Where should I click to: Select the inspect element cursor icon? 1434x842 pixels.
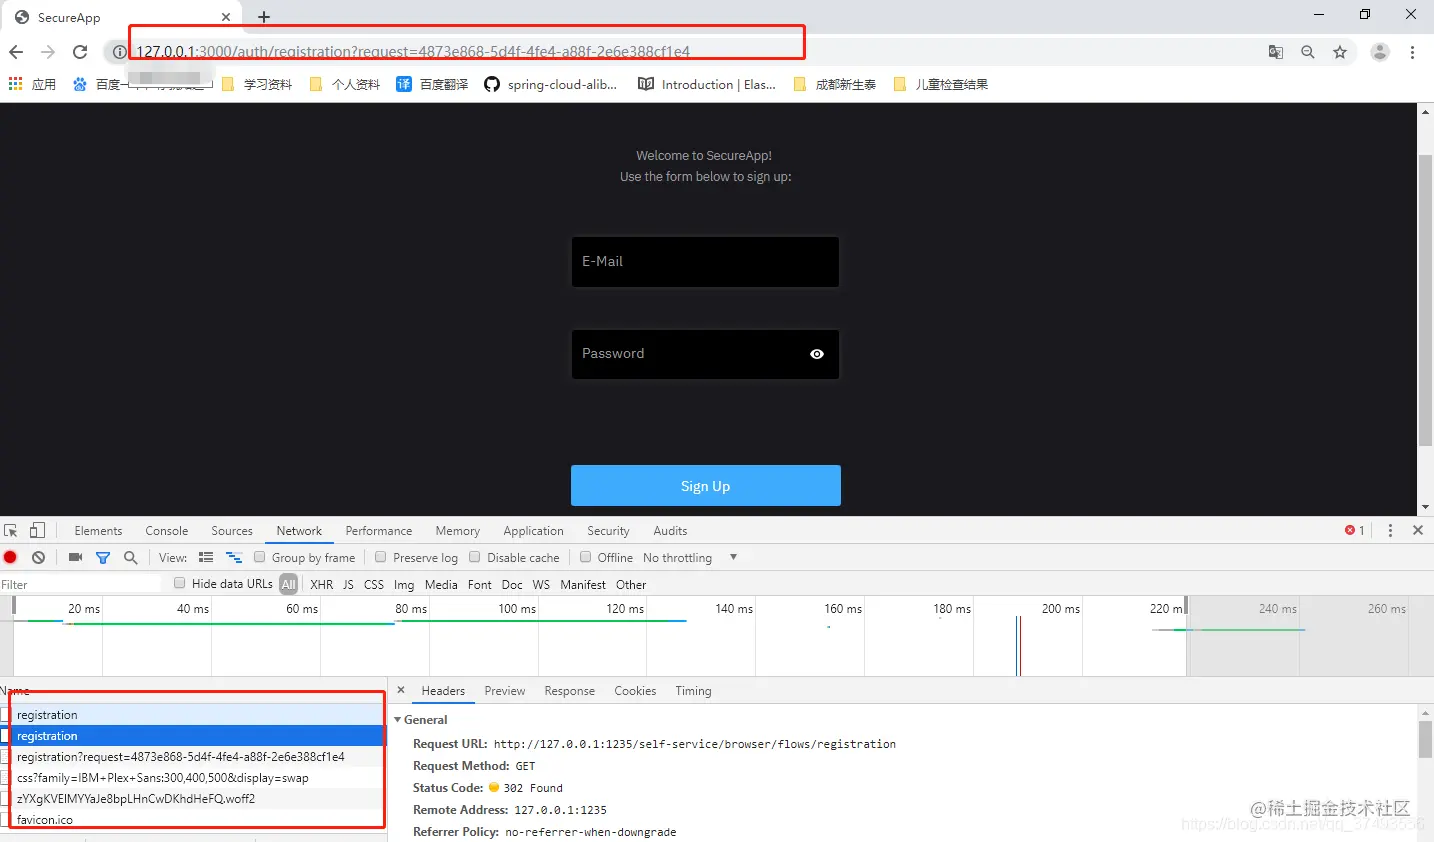11,530
